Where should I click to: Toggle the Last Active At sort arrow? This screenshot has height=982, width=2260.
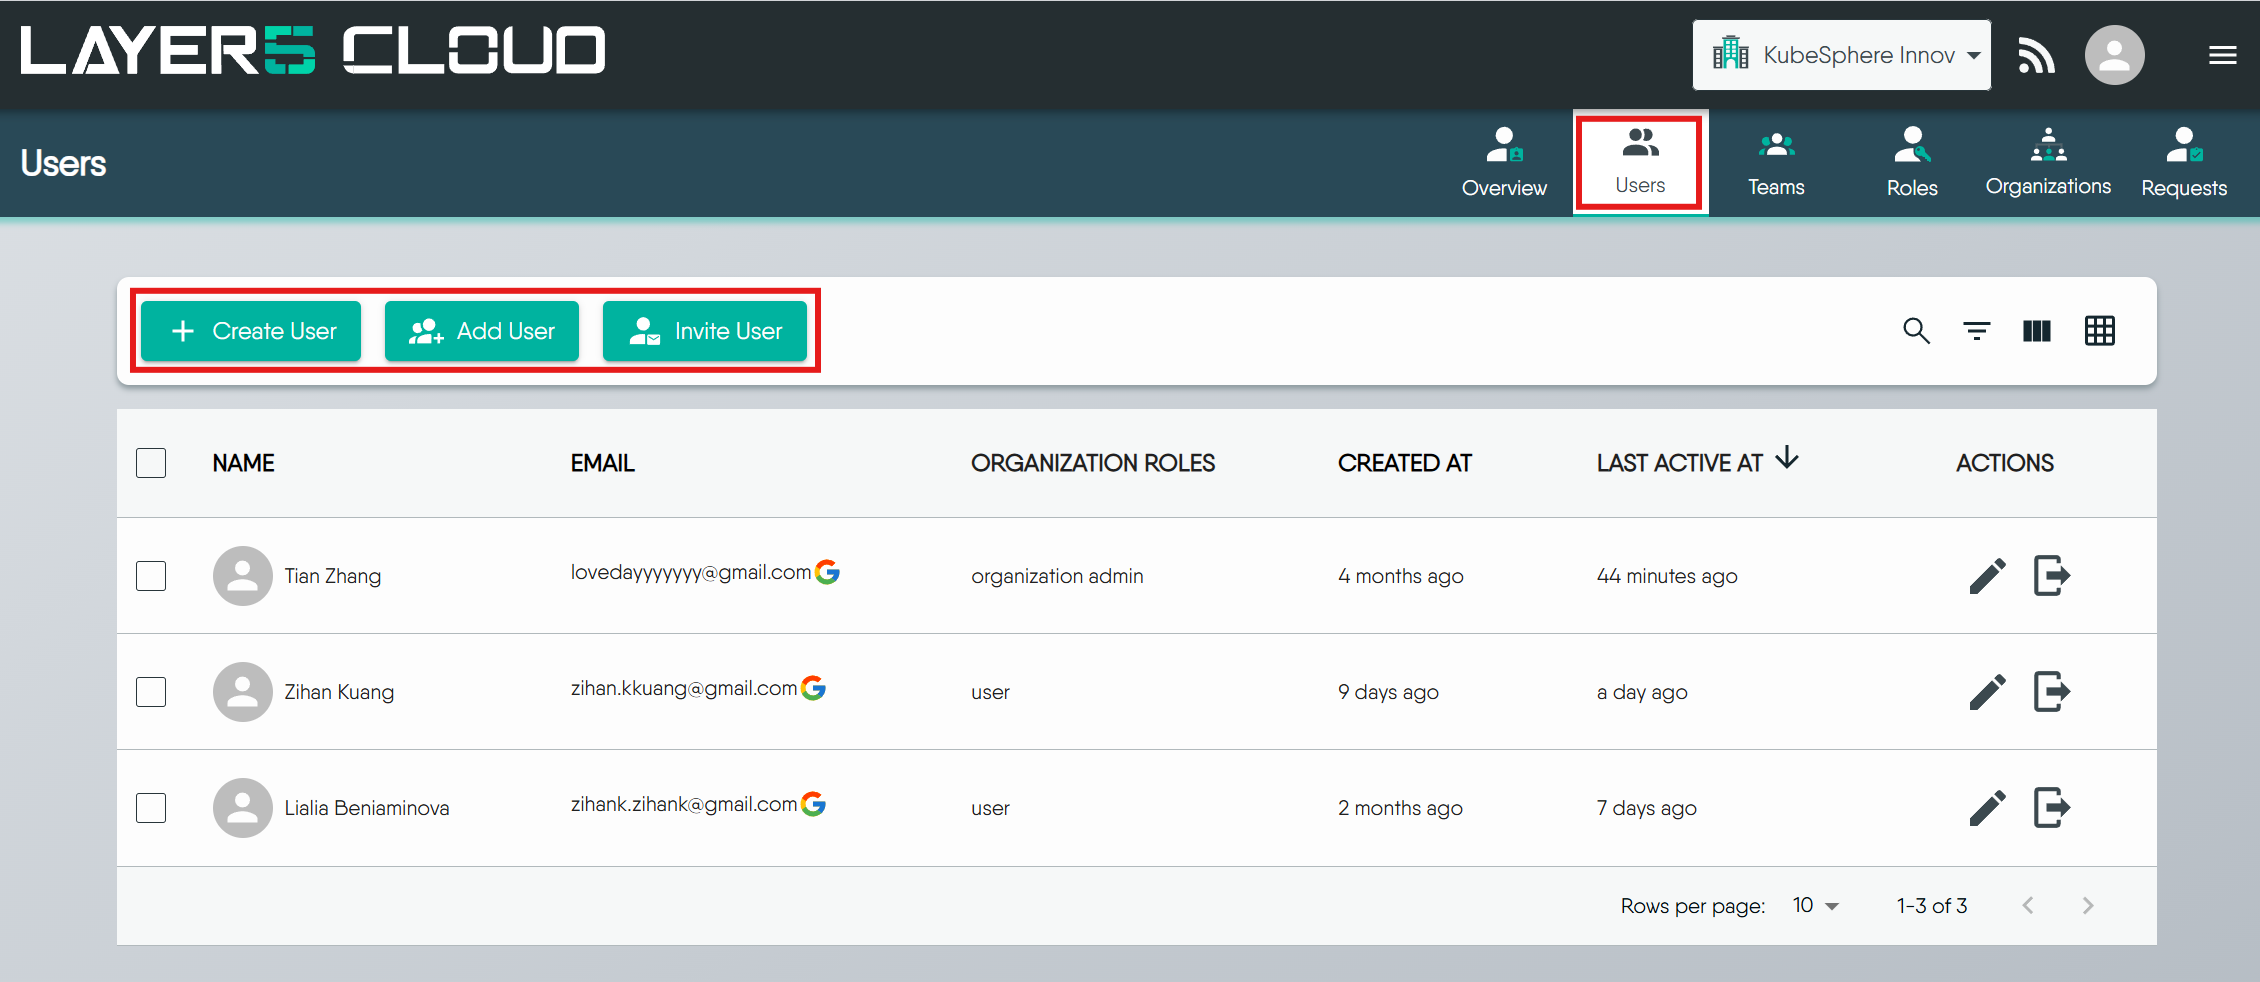pyautogui.click(x=1786, y=459)
